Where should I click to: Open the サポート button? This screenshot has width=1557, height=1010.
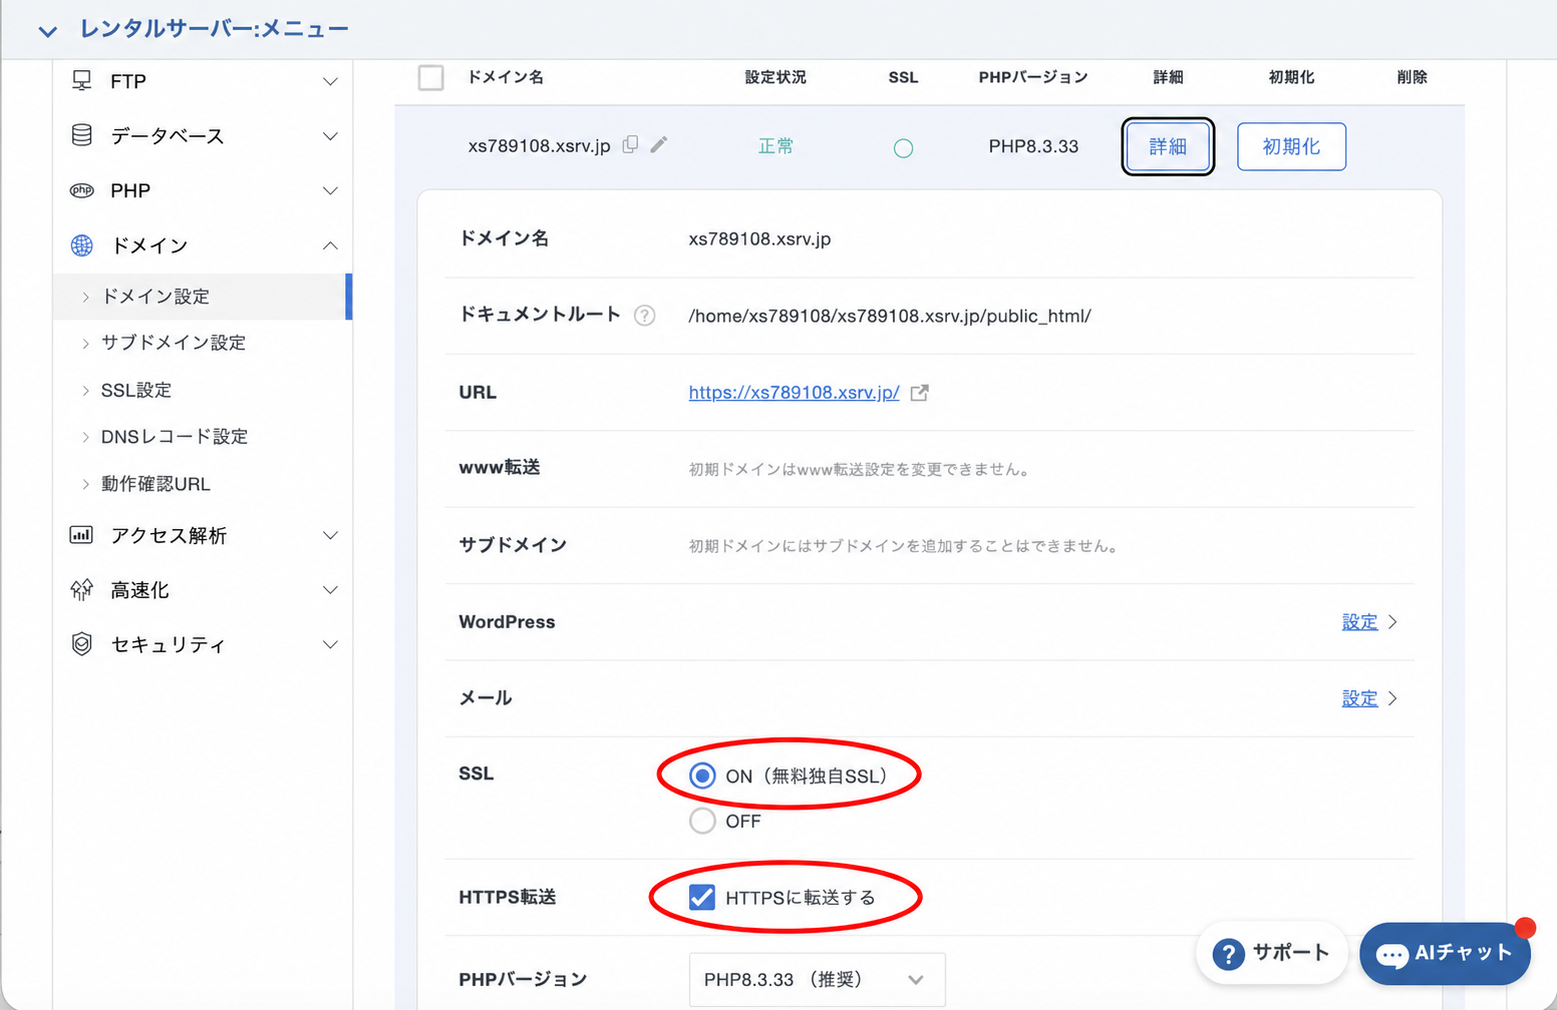[1271, 954]
